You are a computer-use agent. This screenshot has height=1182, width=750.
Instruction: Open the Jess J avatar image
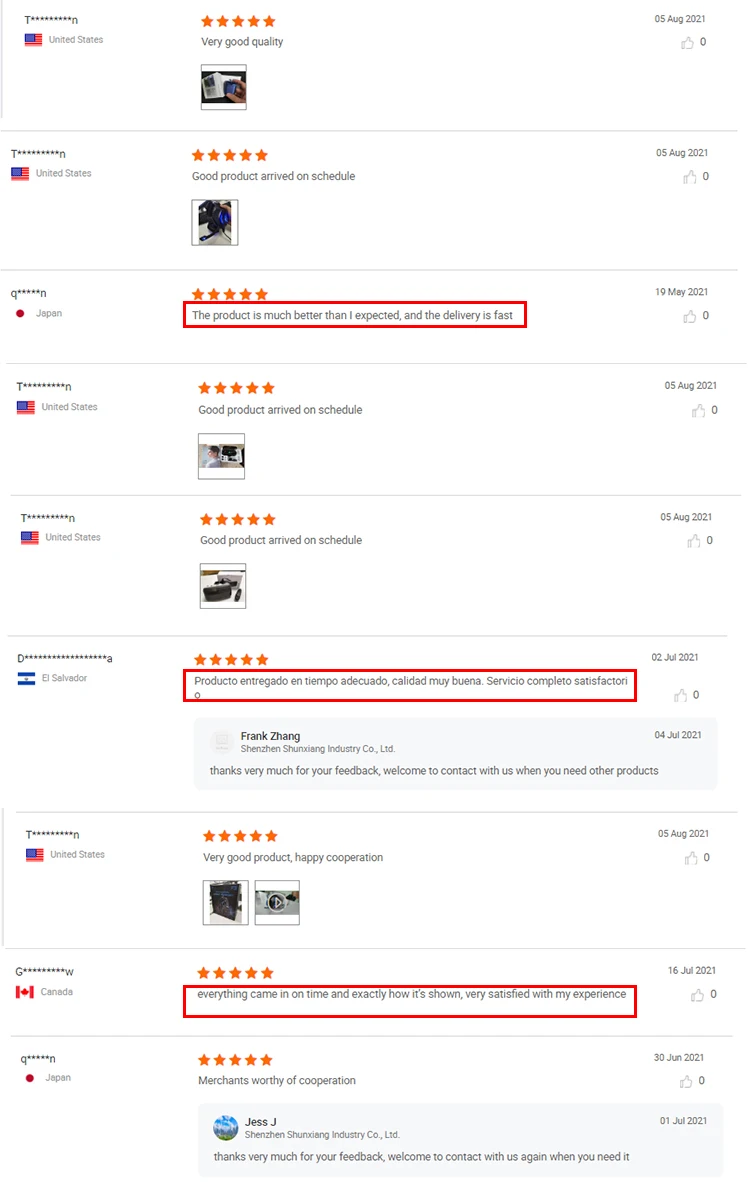pyautogui.click(x=226, y=1128)
